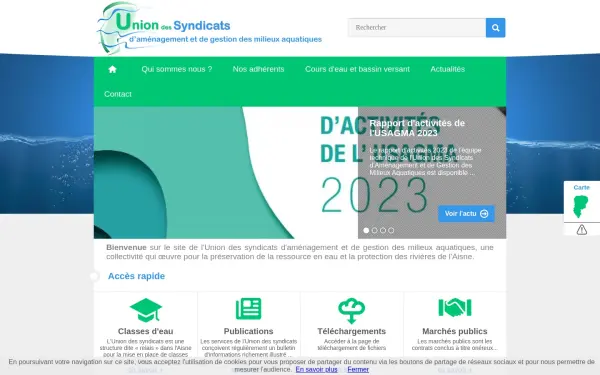Open the Classes d'eau heading link

pyautogui.click(x=145, y=331)
